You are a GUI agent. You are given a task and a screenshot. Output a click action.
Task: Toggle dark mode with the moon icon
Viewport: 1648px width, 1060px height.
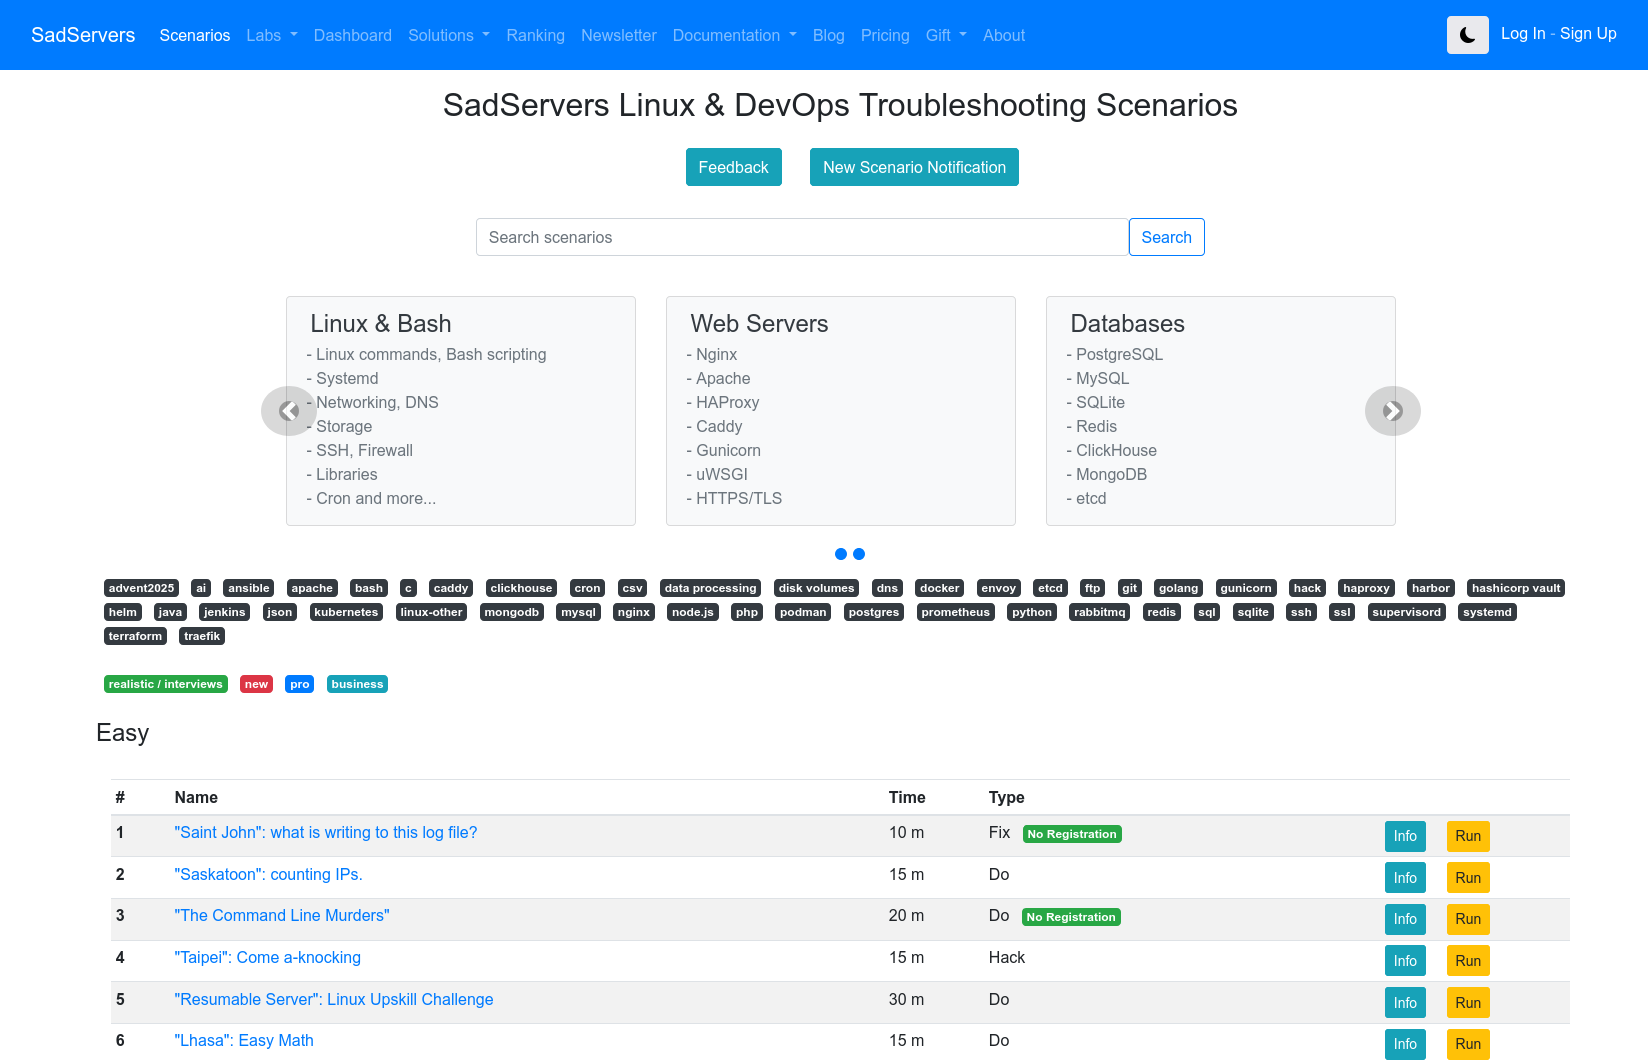pyautogui.click(x=1467, y=35)
